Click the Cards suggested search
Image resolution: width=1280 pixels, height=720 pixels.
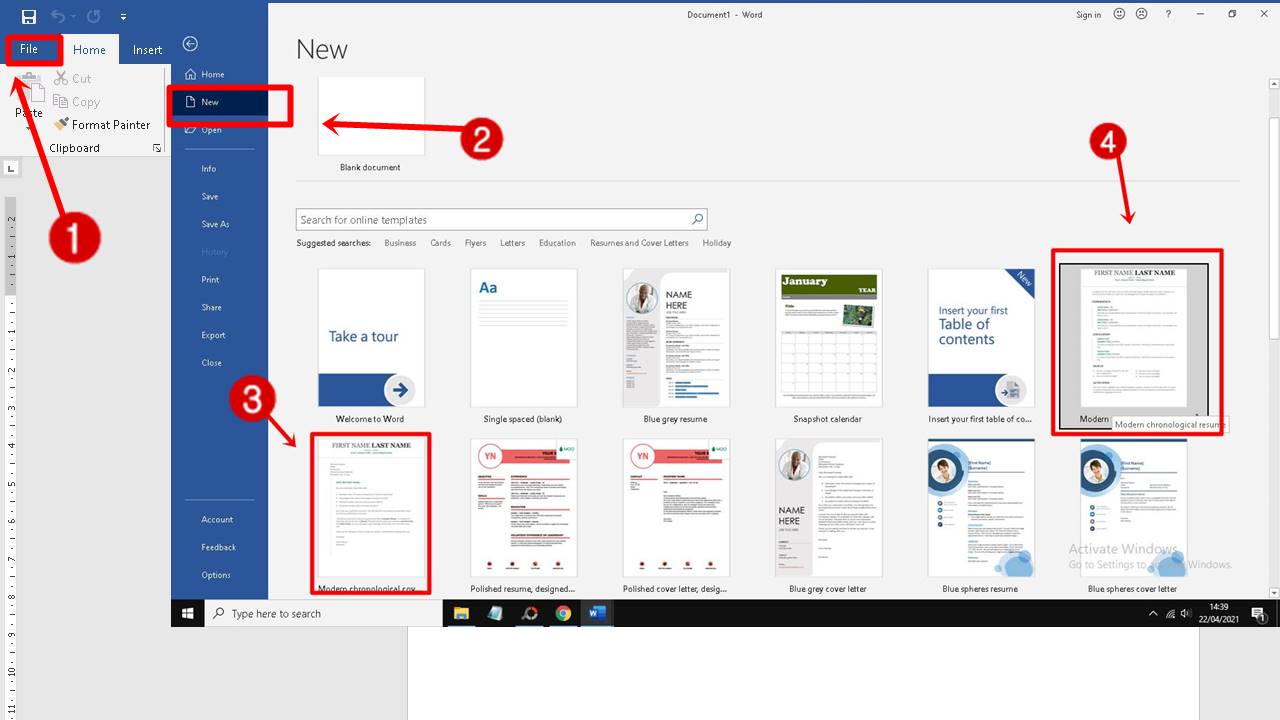pos(440,243)
